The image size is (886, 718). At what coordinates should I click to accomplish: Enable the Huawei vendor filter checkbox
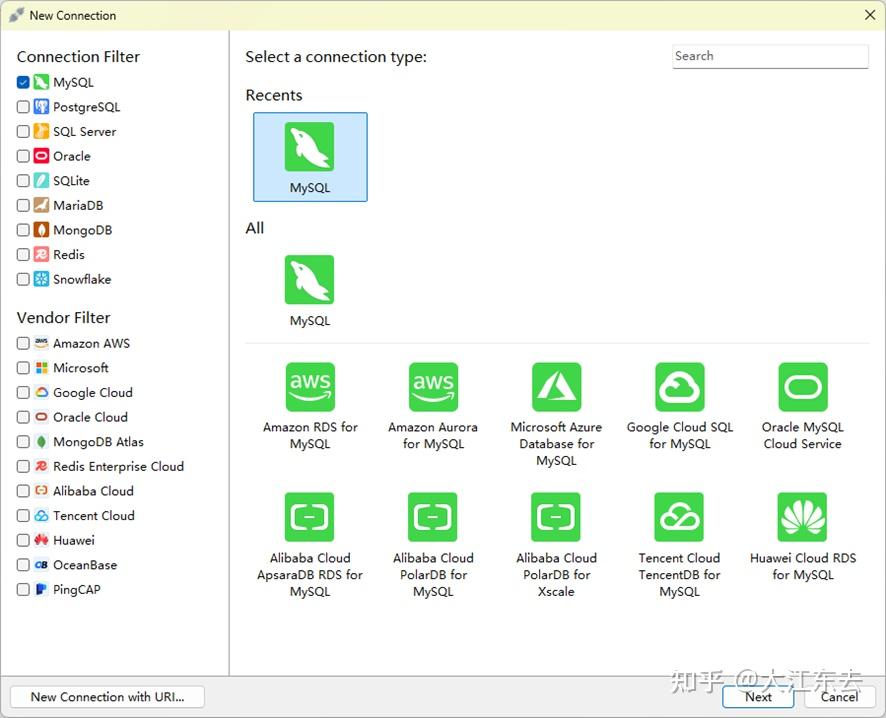pyautogui.click(x=23, y=540)
